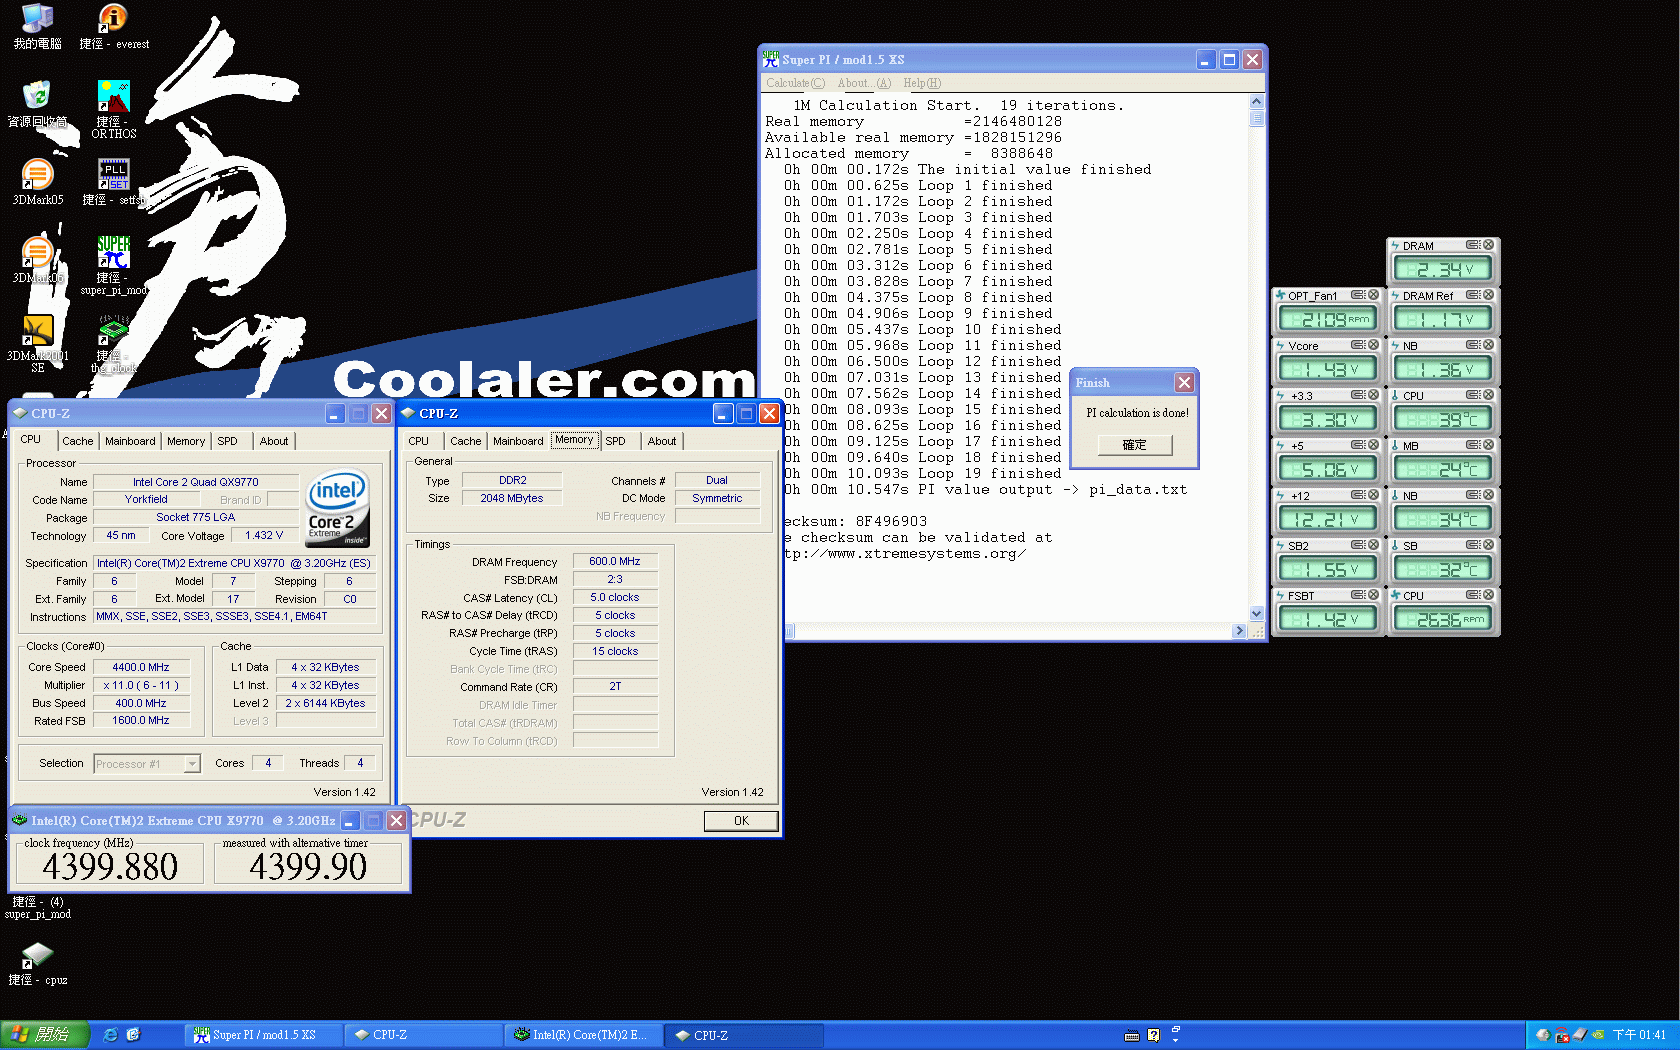Click the memory Size value 2048 MBytes
The width and height of the screenshot is (1680, 1050).
pos(512,499)
